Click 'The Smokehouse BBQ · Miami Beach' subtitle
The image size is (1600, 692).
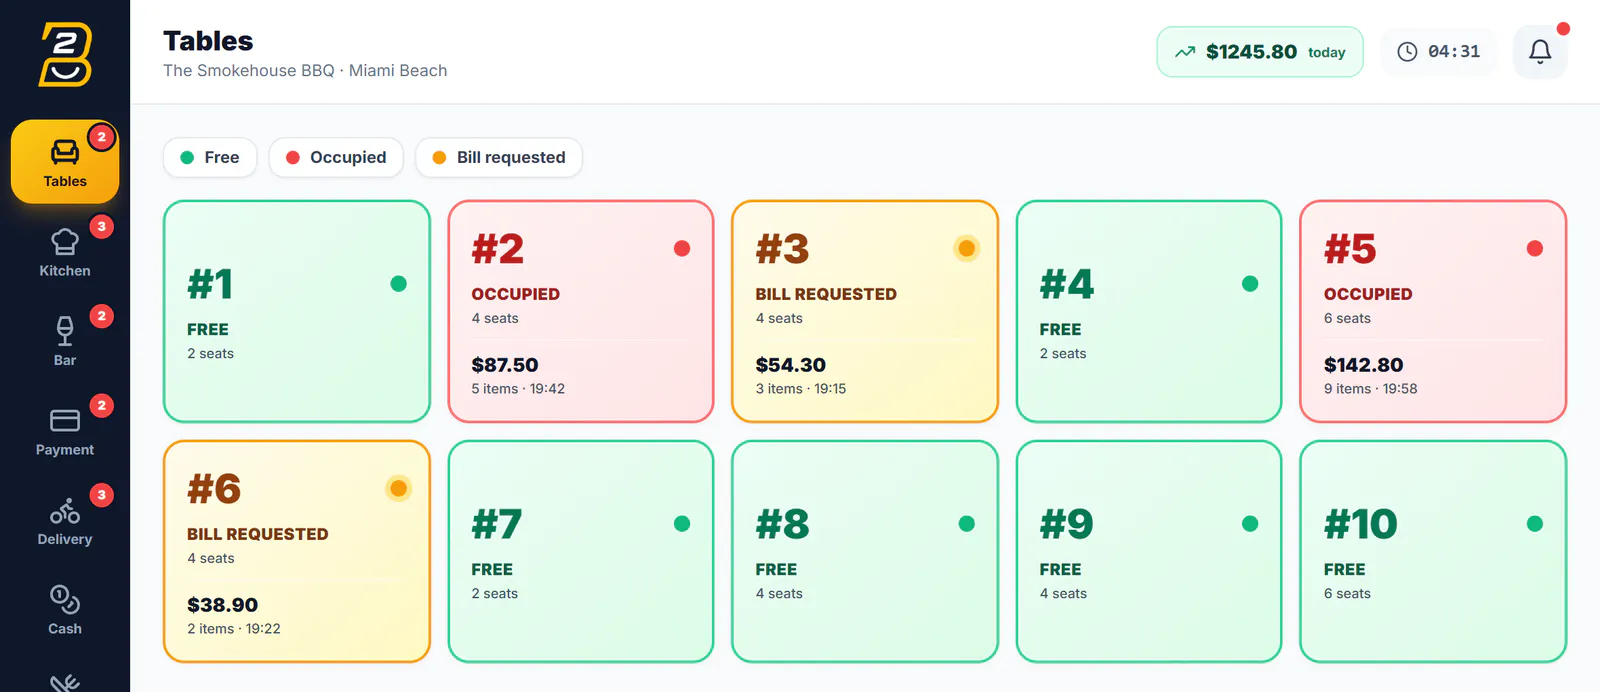tap(305, 71)
